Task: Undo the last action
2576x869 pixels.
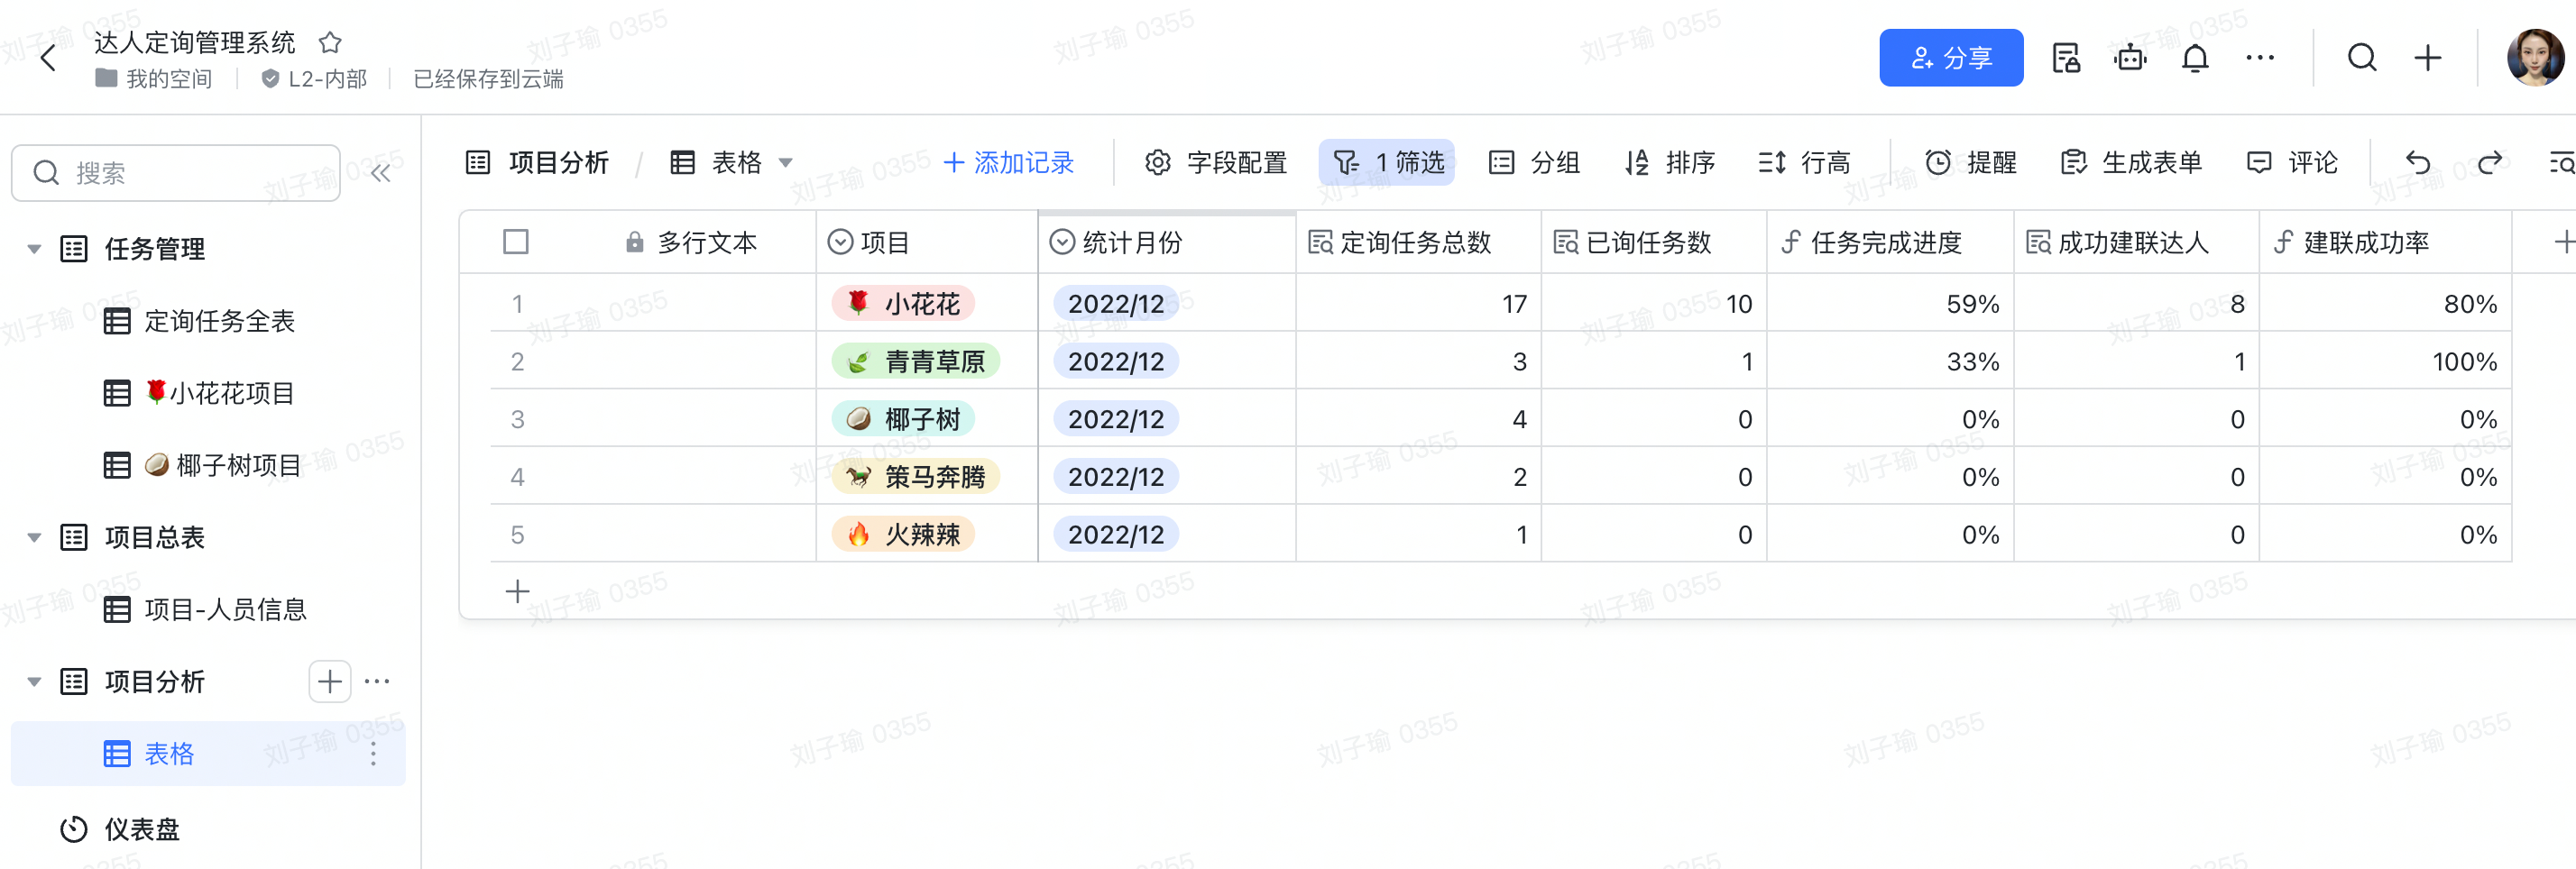Action: 2417,162
